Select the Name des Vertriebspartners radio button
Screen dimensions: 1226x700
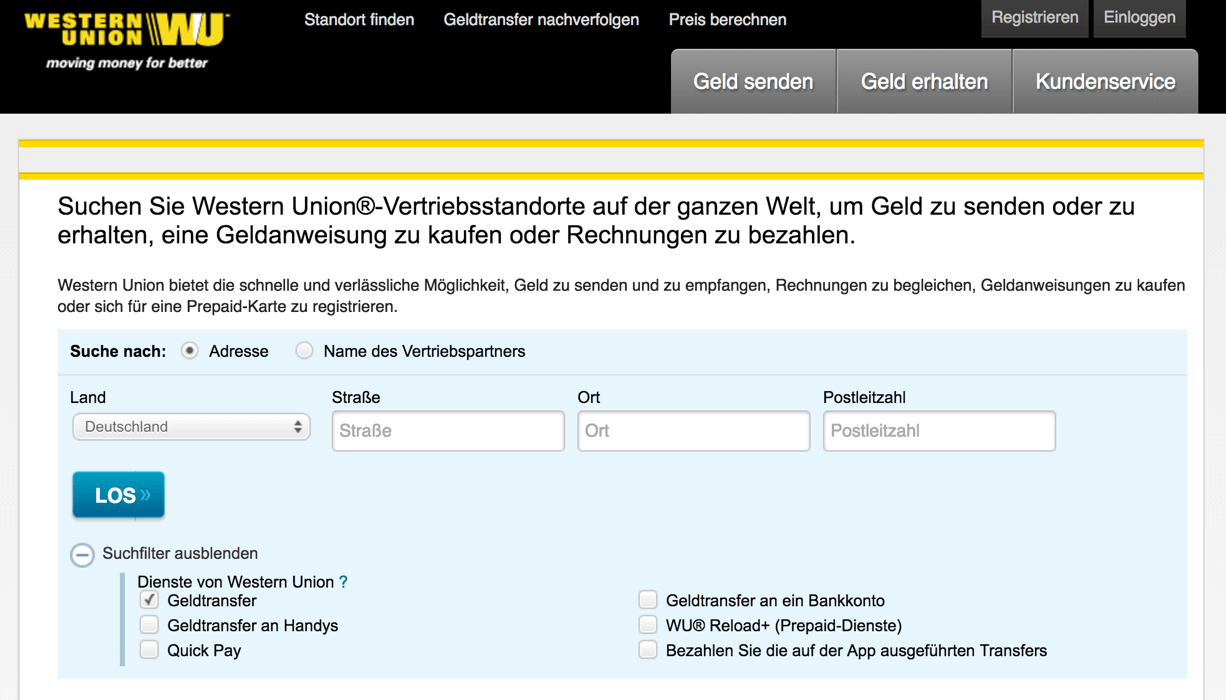pyautogui.click(x=304, y=351)
